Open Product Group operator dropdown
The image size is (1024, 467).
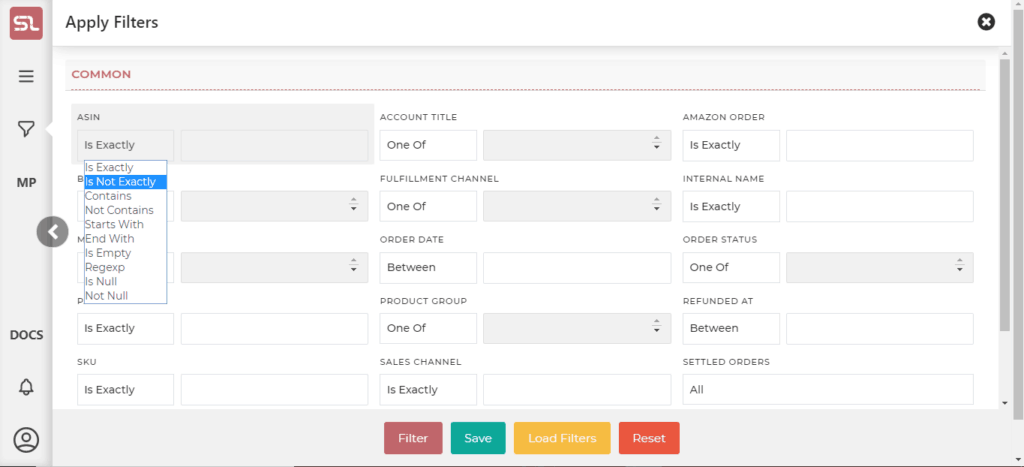pos(428,328)
